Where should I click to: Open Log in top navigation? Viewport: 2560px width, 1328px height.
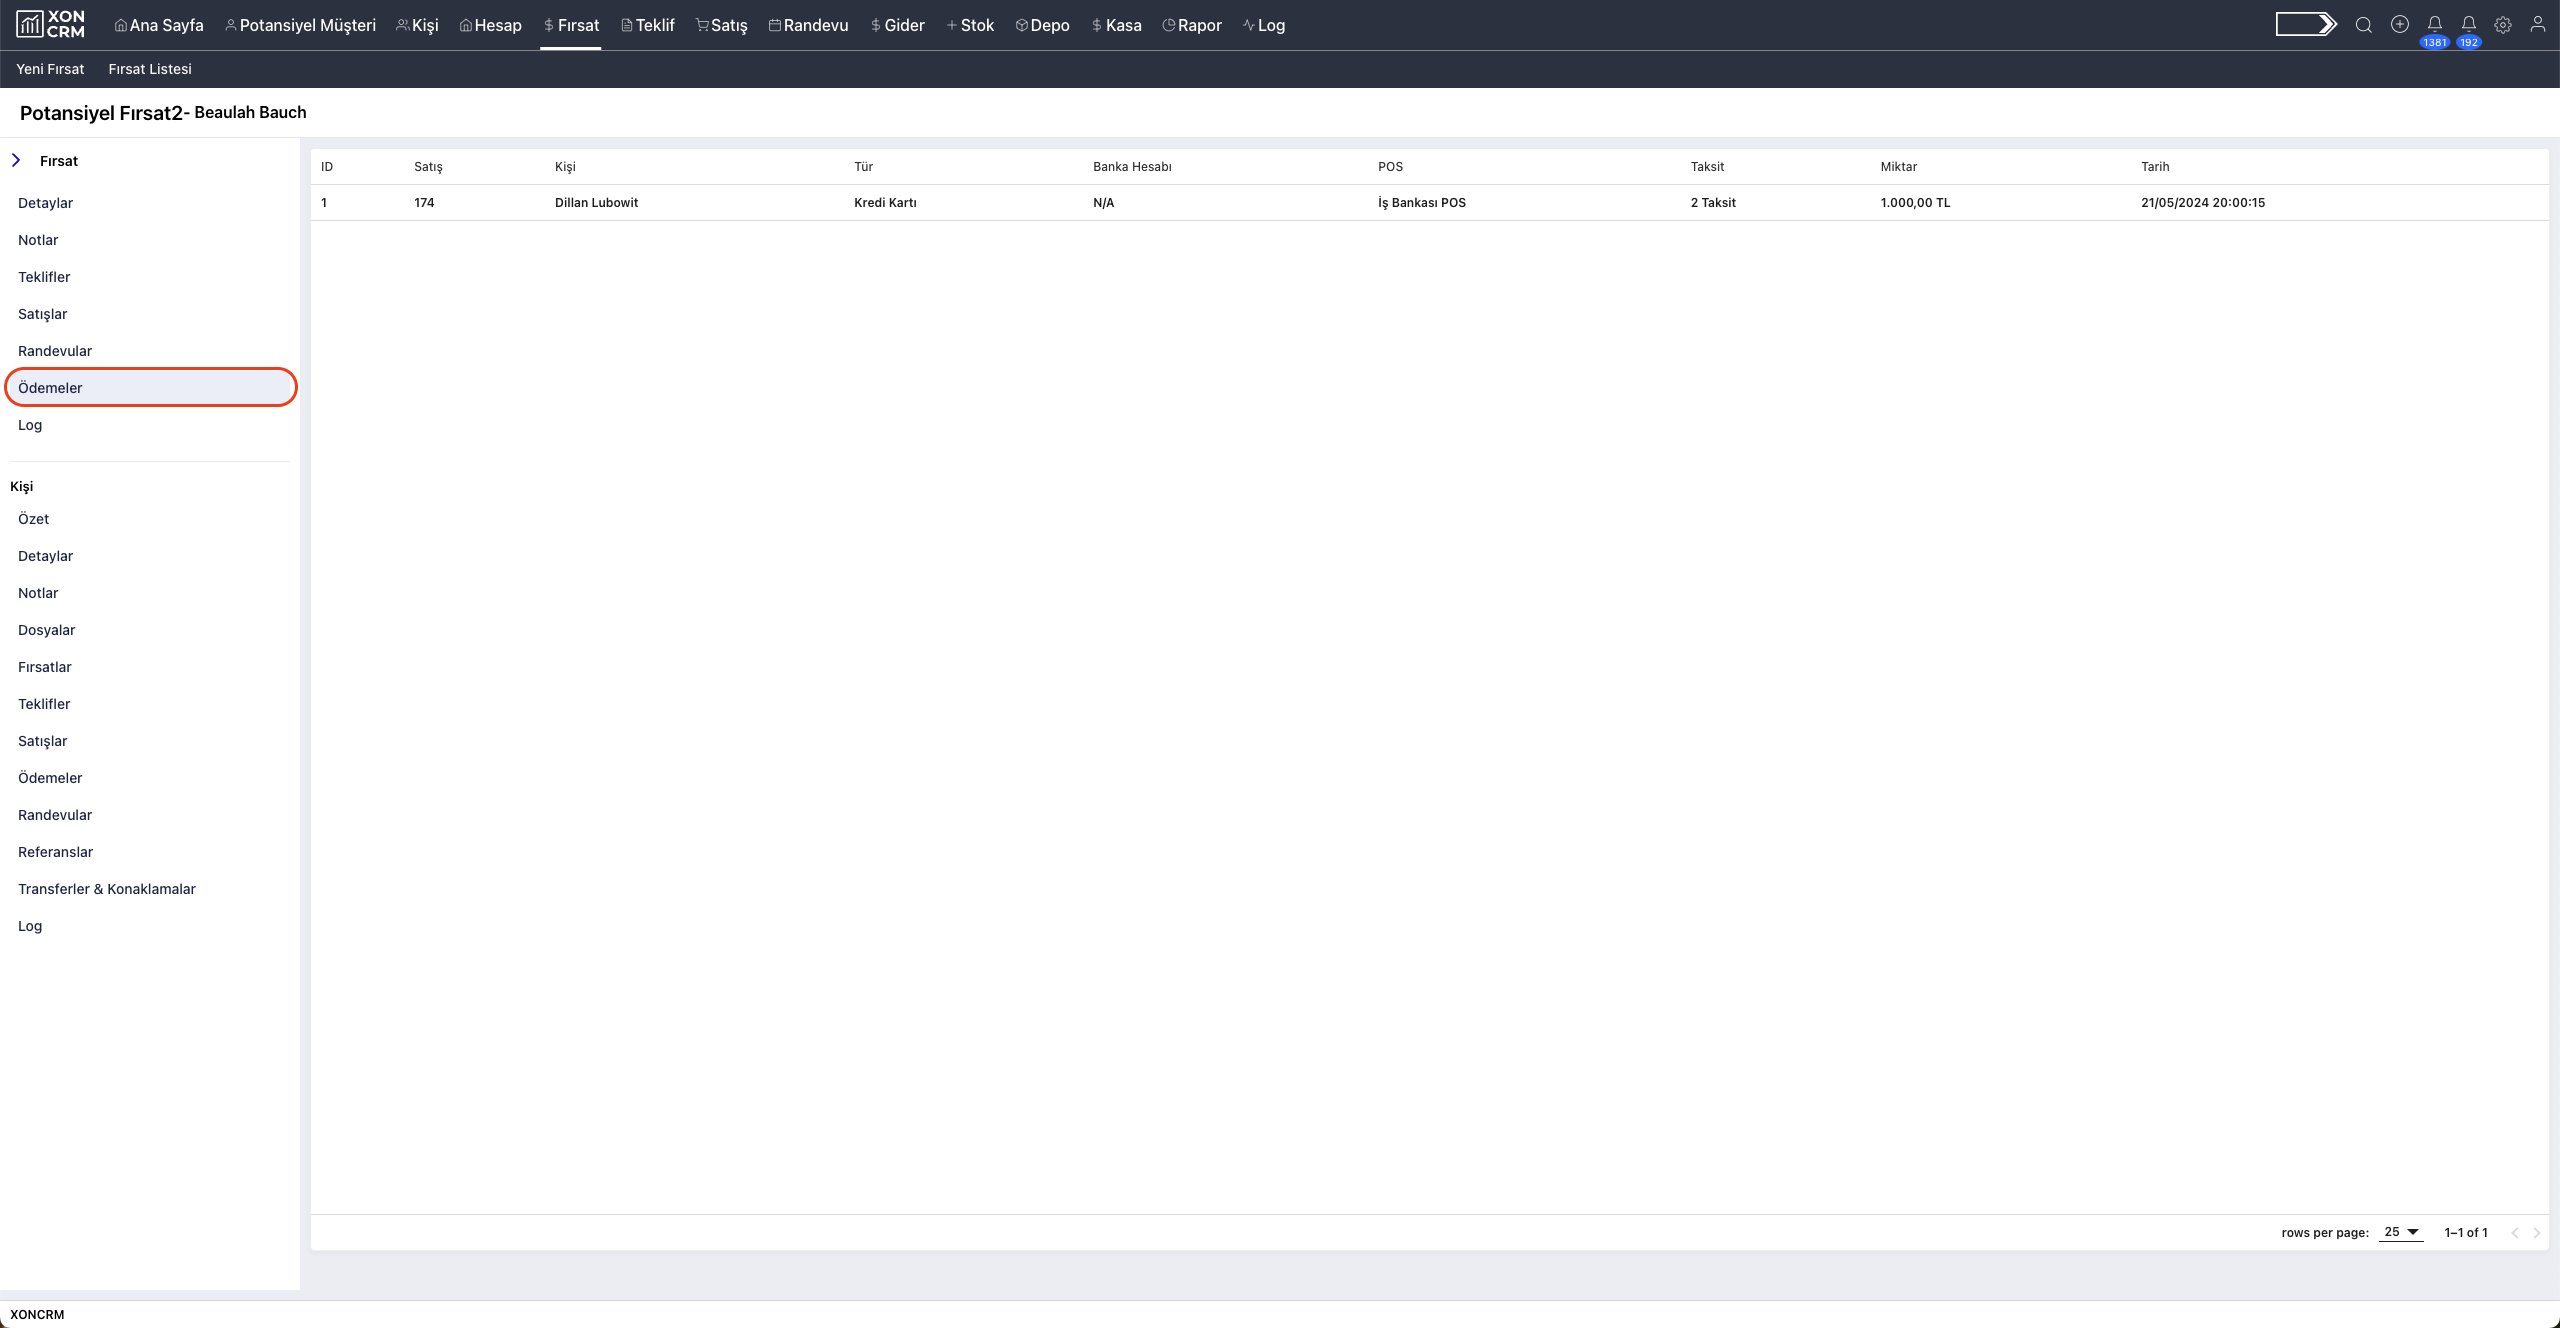pyautogui.click(x=1264, y=25)
